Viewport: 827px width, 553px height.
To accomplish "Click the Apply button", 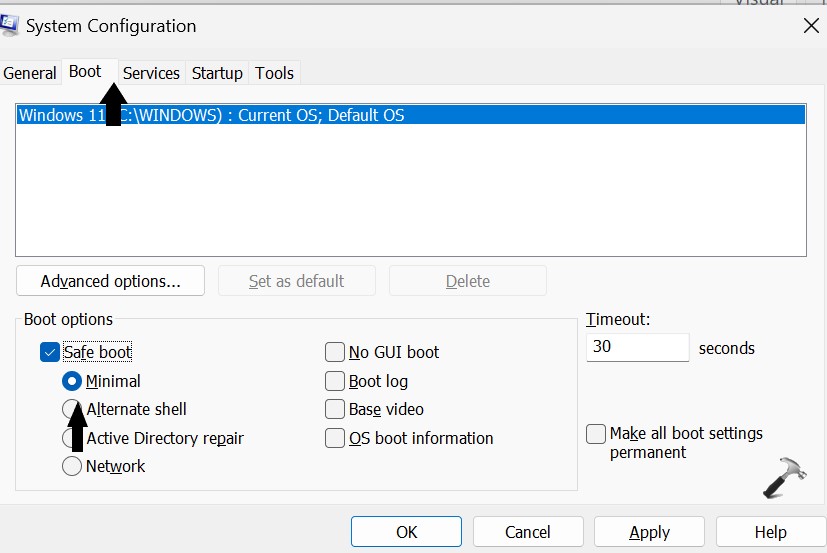I will [649, 532].
